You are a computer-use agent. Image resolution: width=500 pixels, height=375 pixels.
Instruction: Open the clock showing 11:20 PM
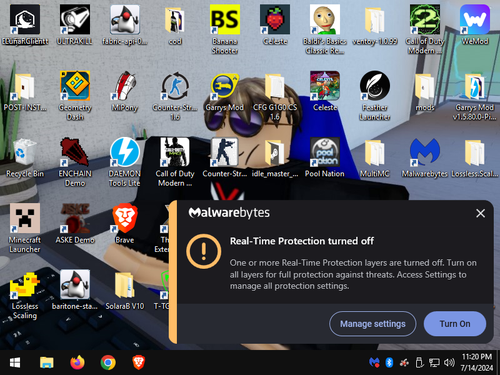click(x=477, y=363)
